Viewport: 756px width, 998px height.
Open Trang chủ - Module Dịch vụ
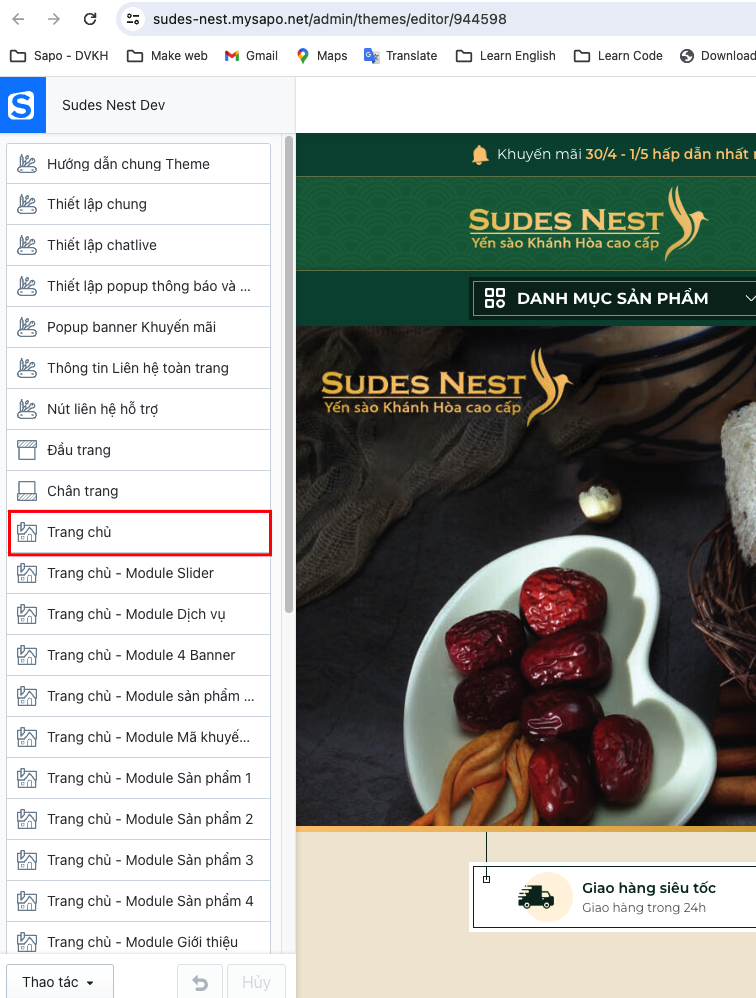pos(139,614)
